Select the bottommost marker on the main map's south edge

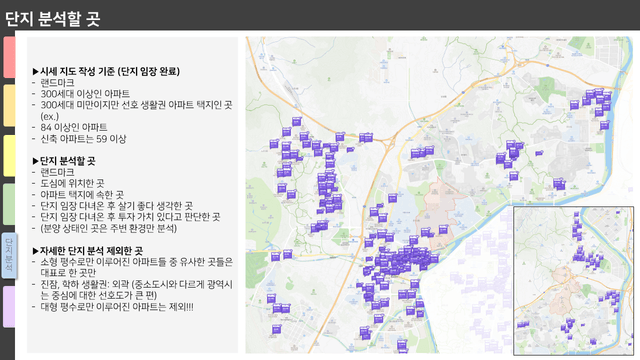(402, 346)
